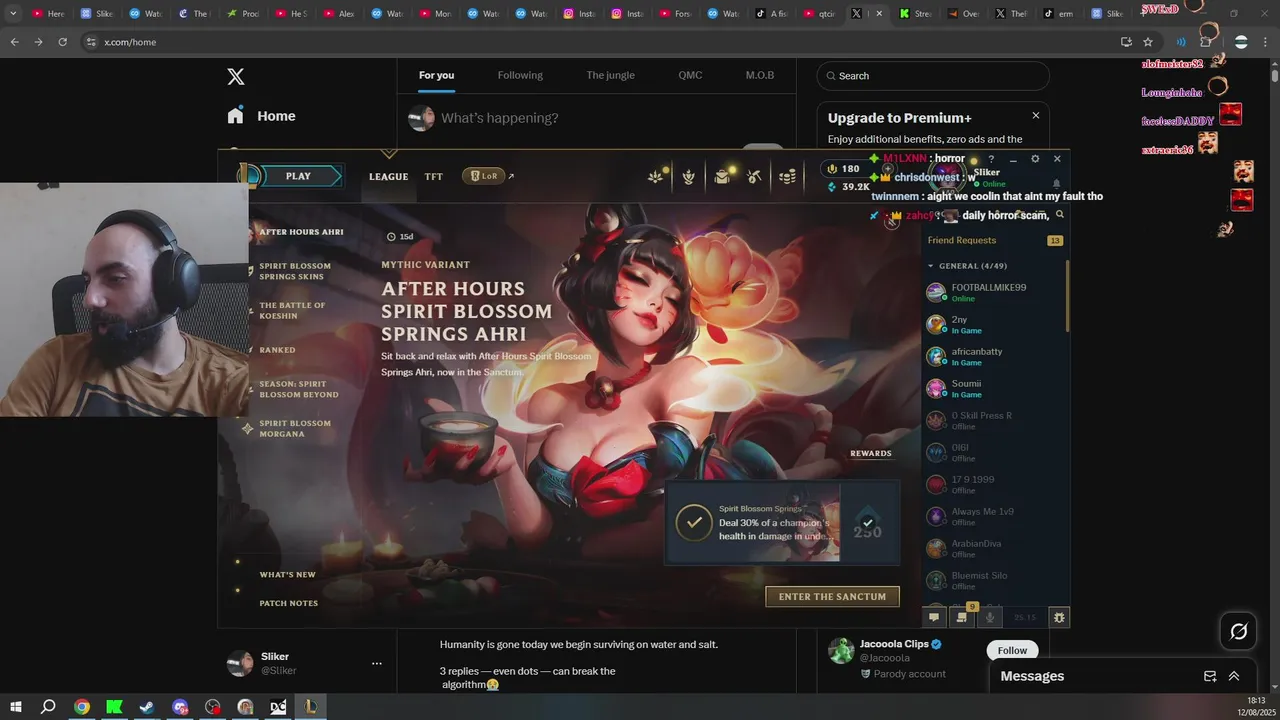Open Chrome tab search dropdown arrow

tap(13, 14)
